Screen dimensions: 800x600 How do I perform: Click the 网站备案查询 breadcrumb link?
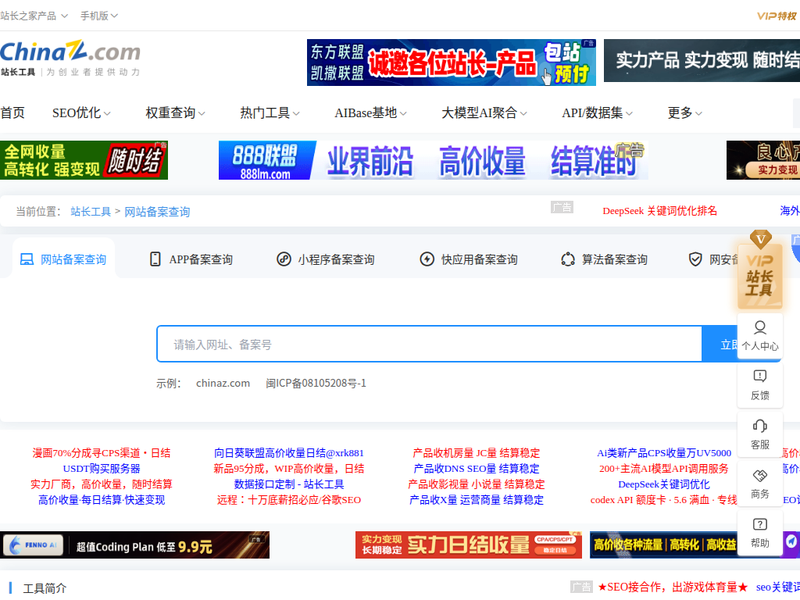(x=157, y=212)
